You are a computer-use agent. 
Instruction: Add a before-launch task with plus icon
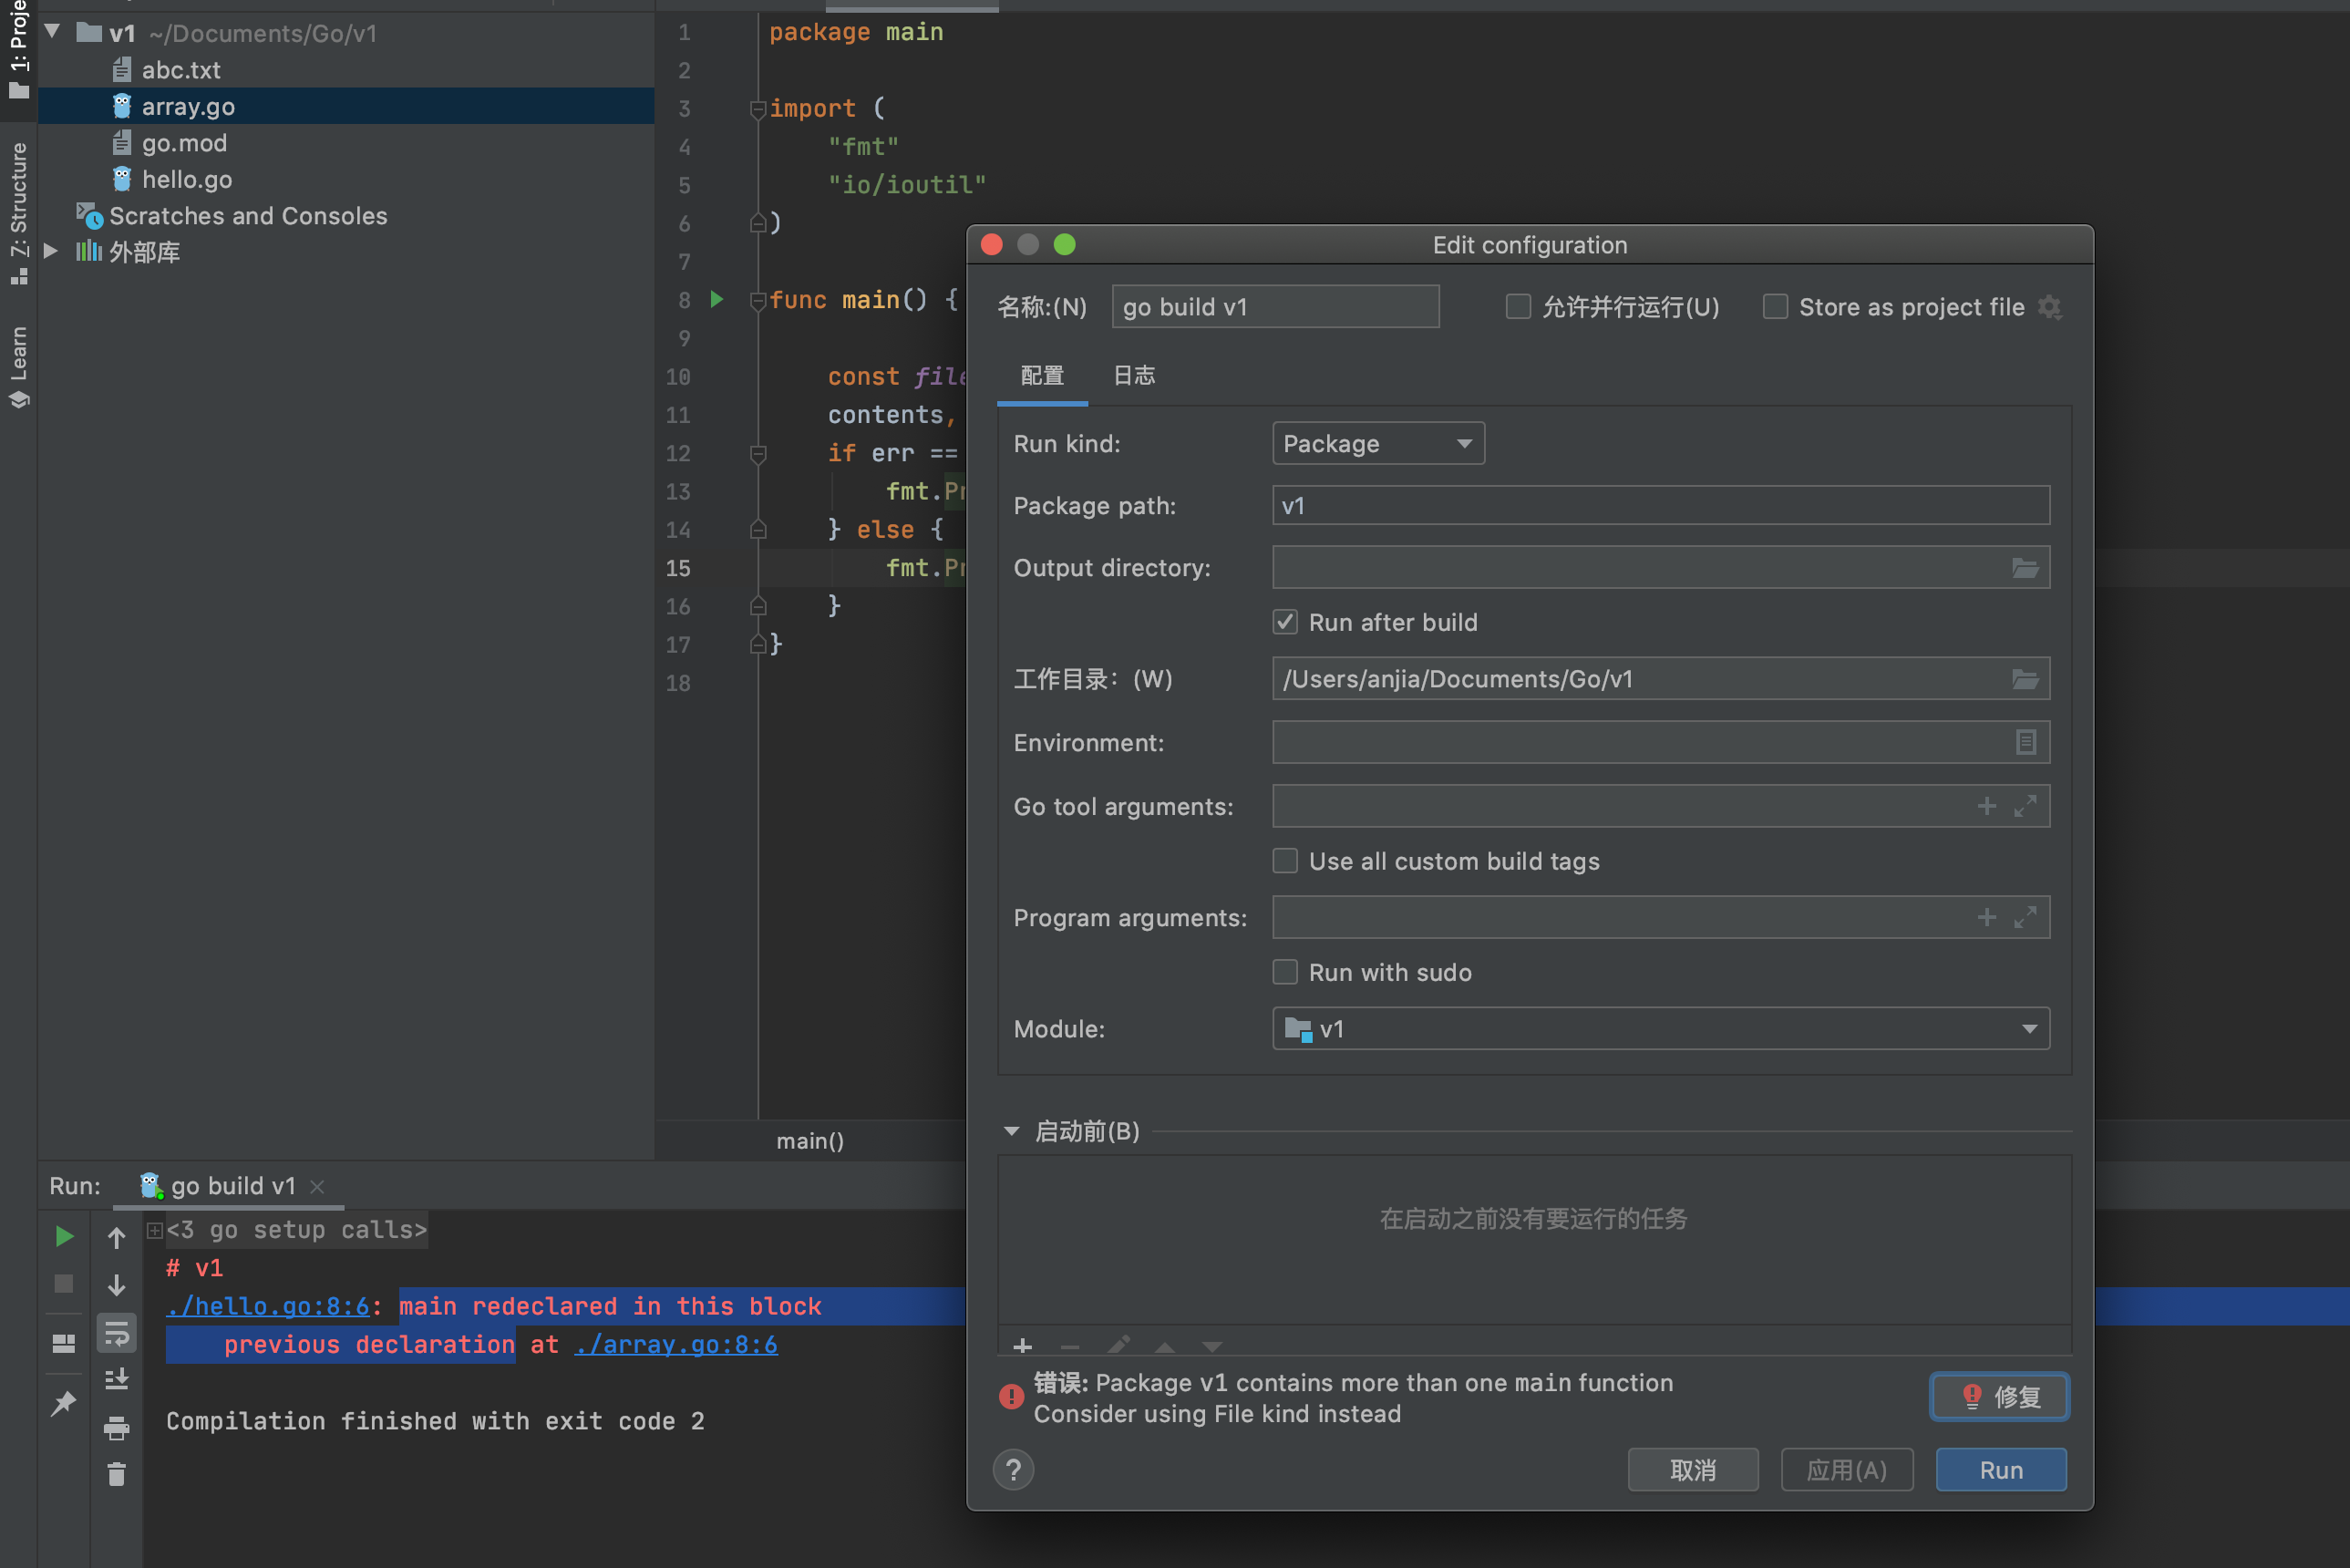click(x=1022, y=1346)
